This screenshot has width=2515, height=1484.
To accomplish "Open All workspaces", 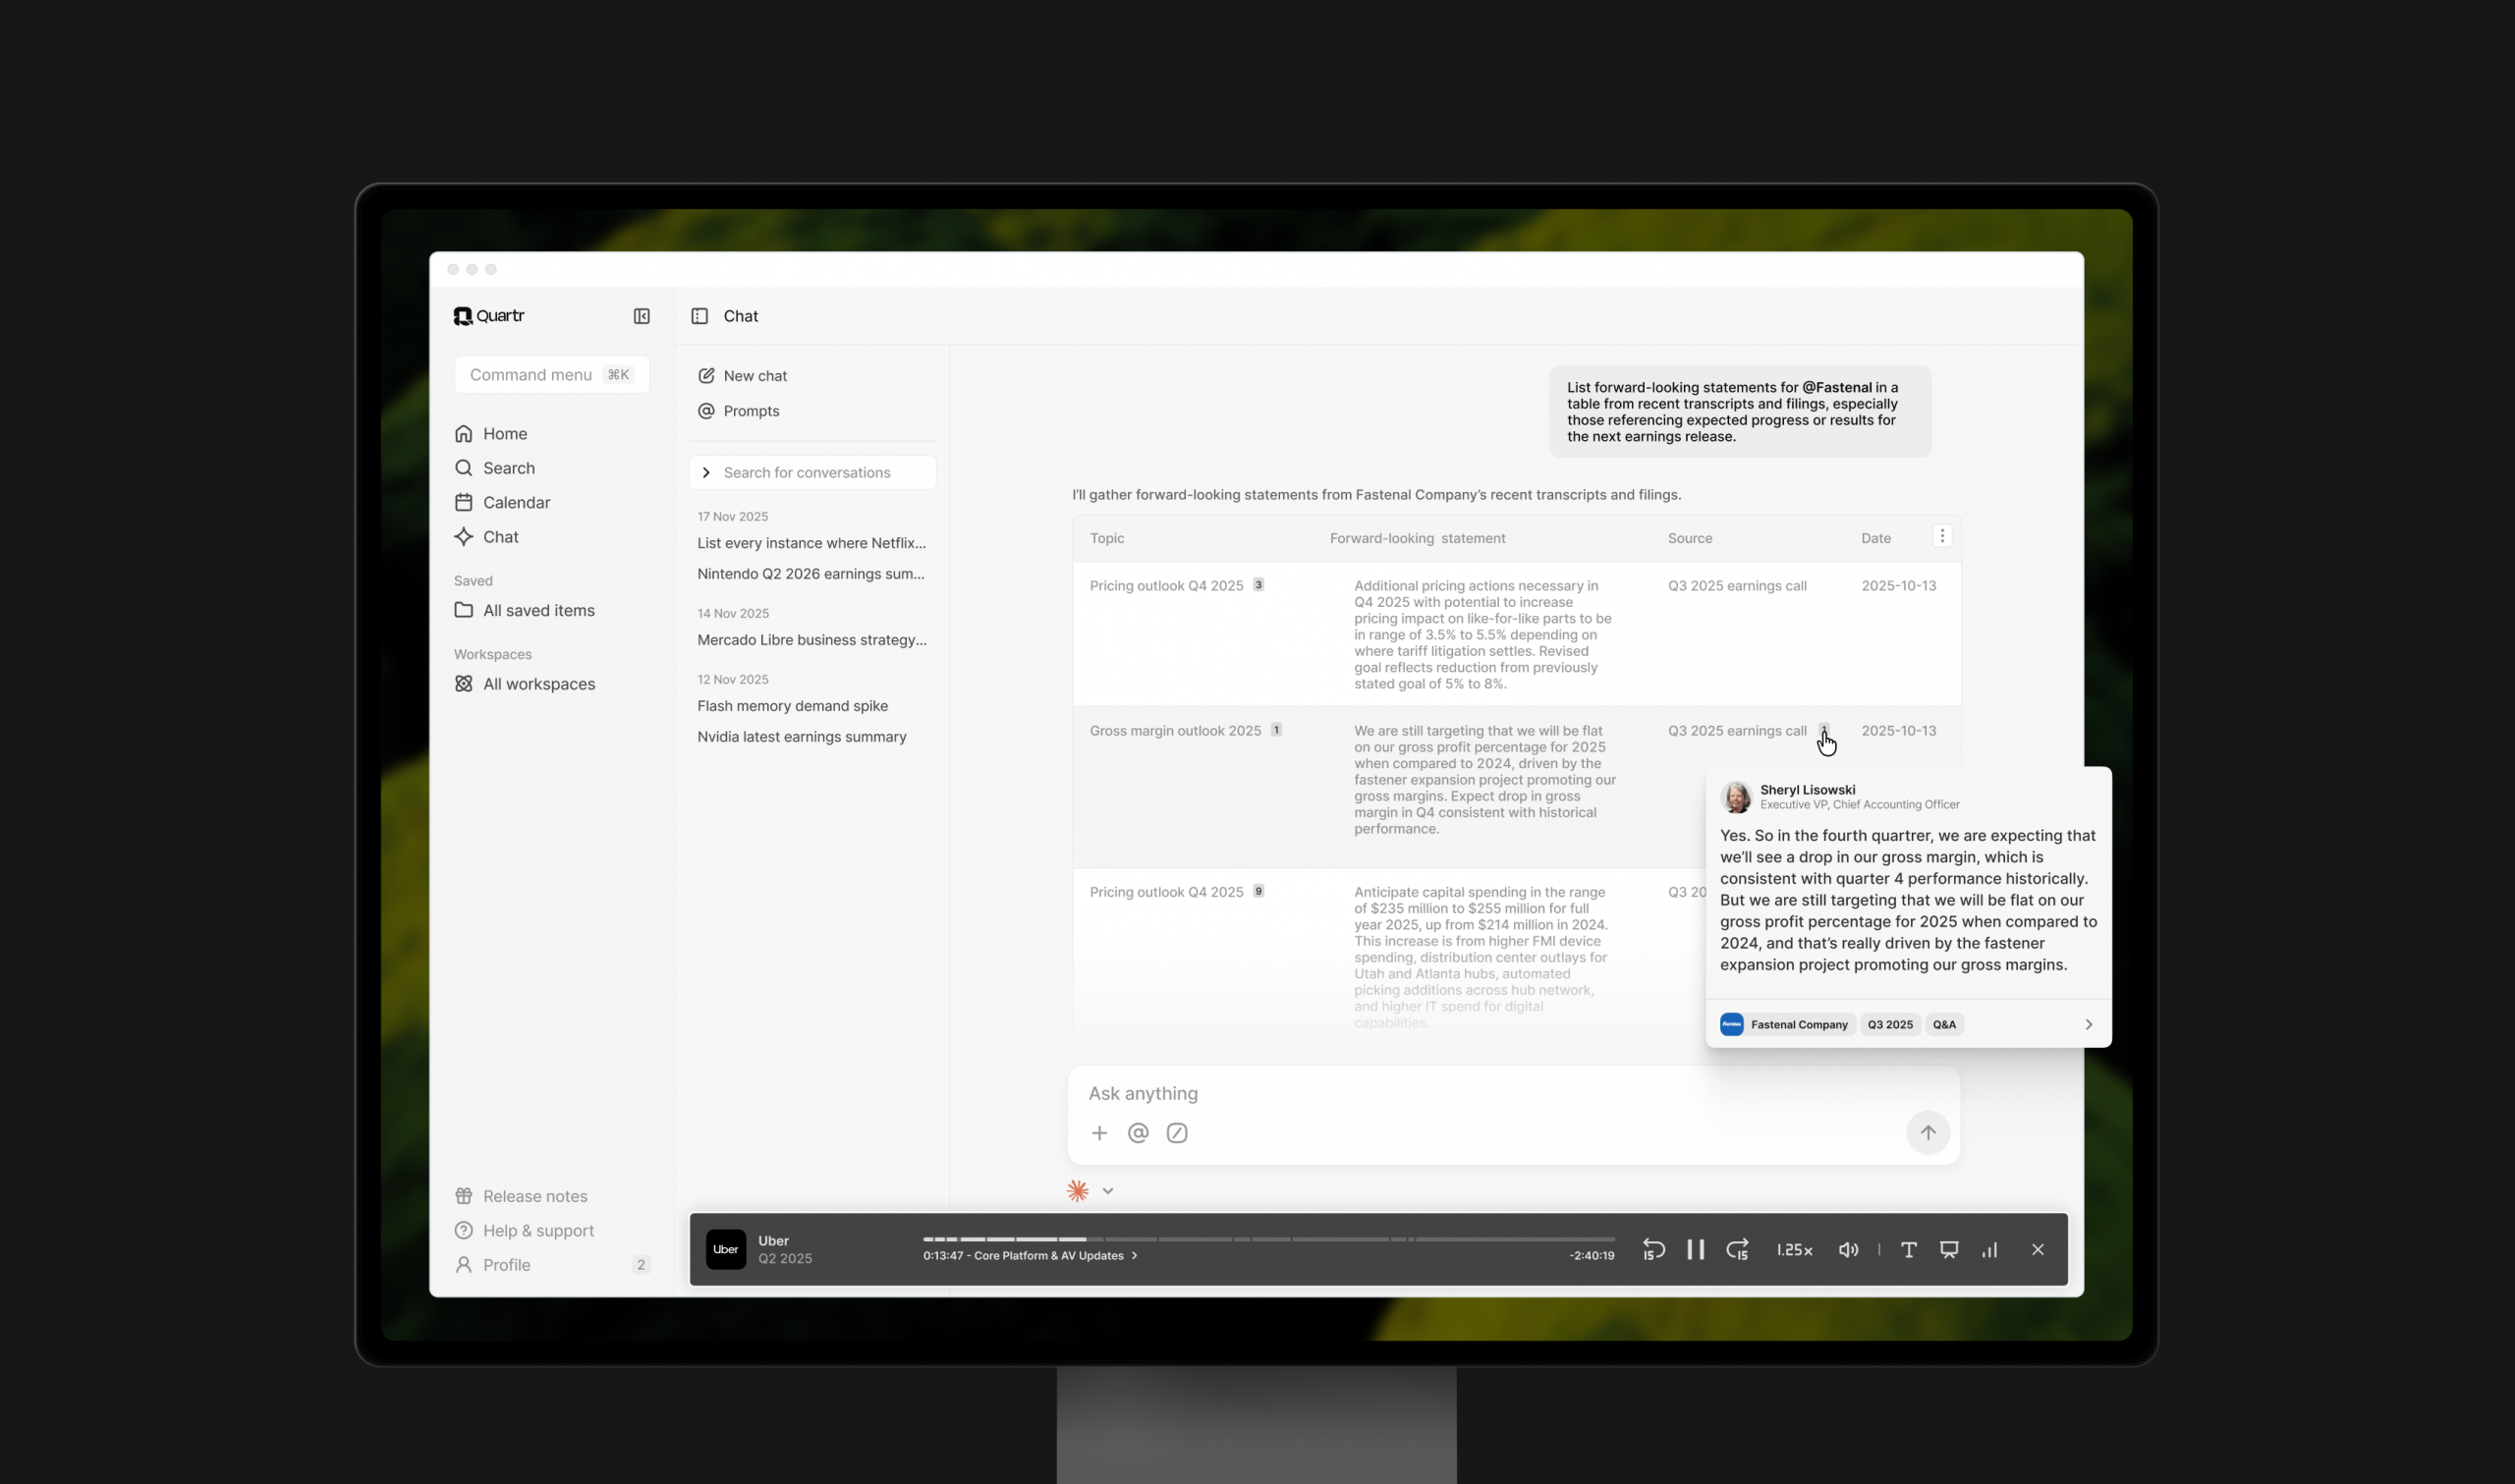I will click(524, 684).
